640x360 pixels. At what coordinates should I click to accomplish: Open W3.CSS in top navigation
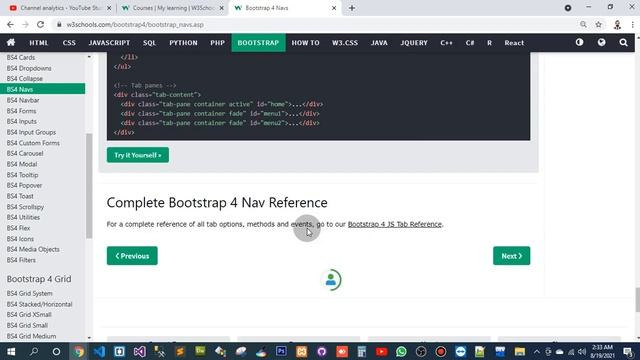click(x=345, y=42)
